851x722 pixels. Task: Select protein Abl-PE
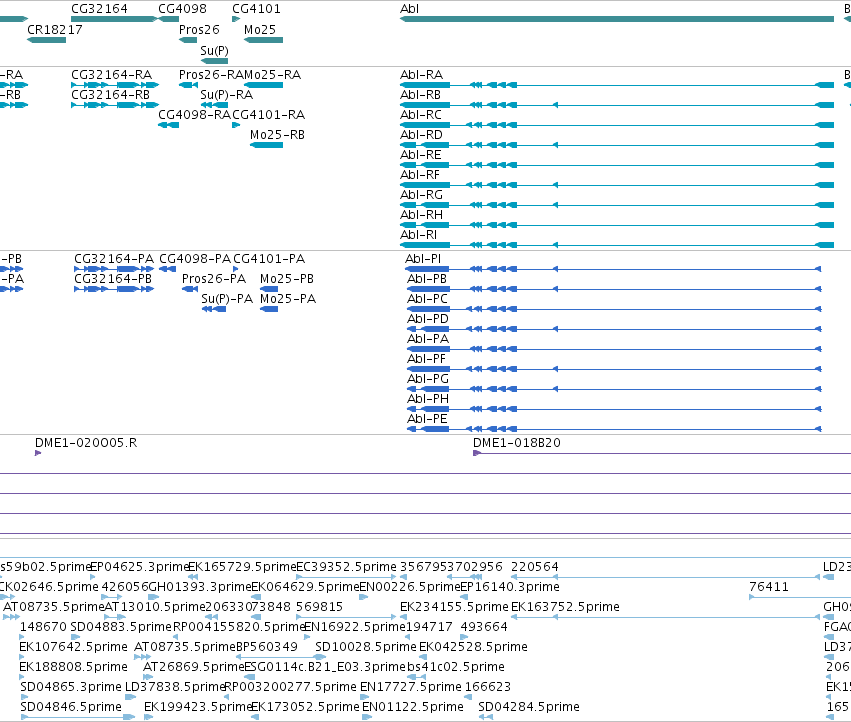tap(613, 429)
